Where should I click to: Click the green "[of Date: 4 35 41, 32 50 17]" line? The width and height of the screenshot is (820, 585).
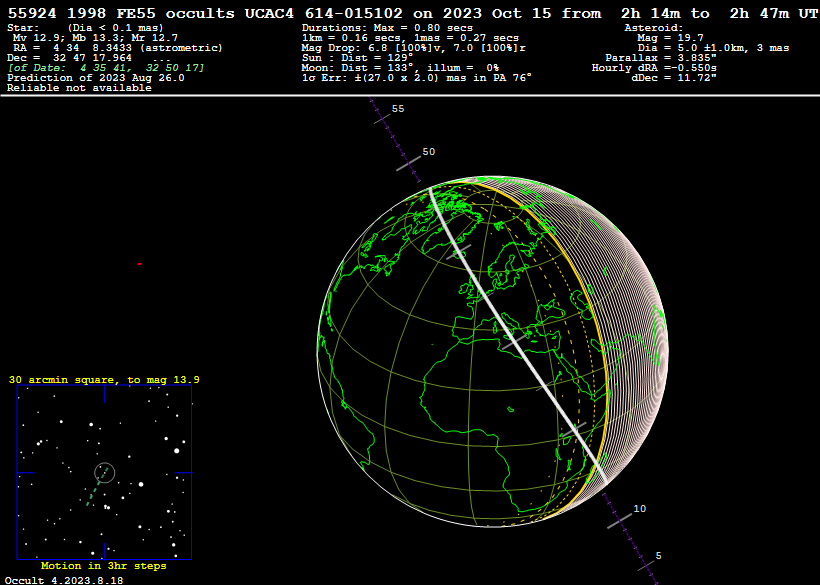click(x=106, y=67)
